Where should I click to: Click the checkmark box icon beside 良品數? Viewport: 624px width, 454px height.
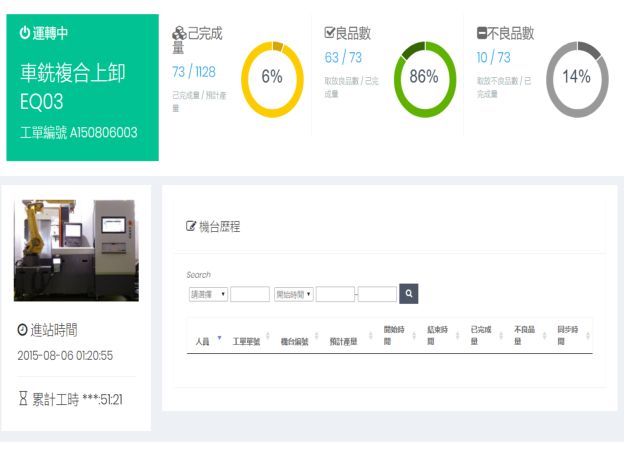coord(330,33)
